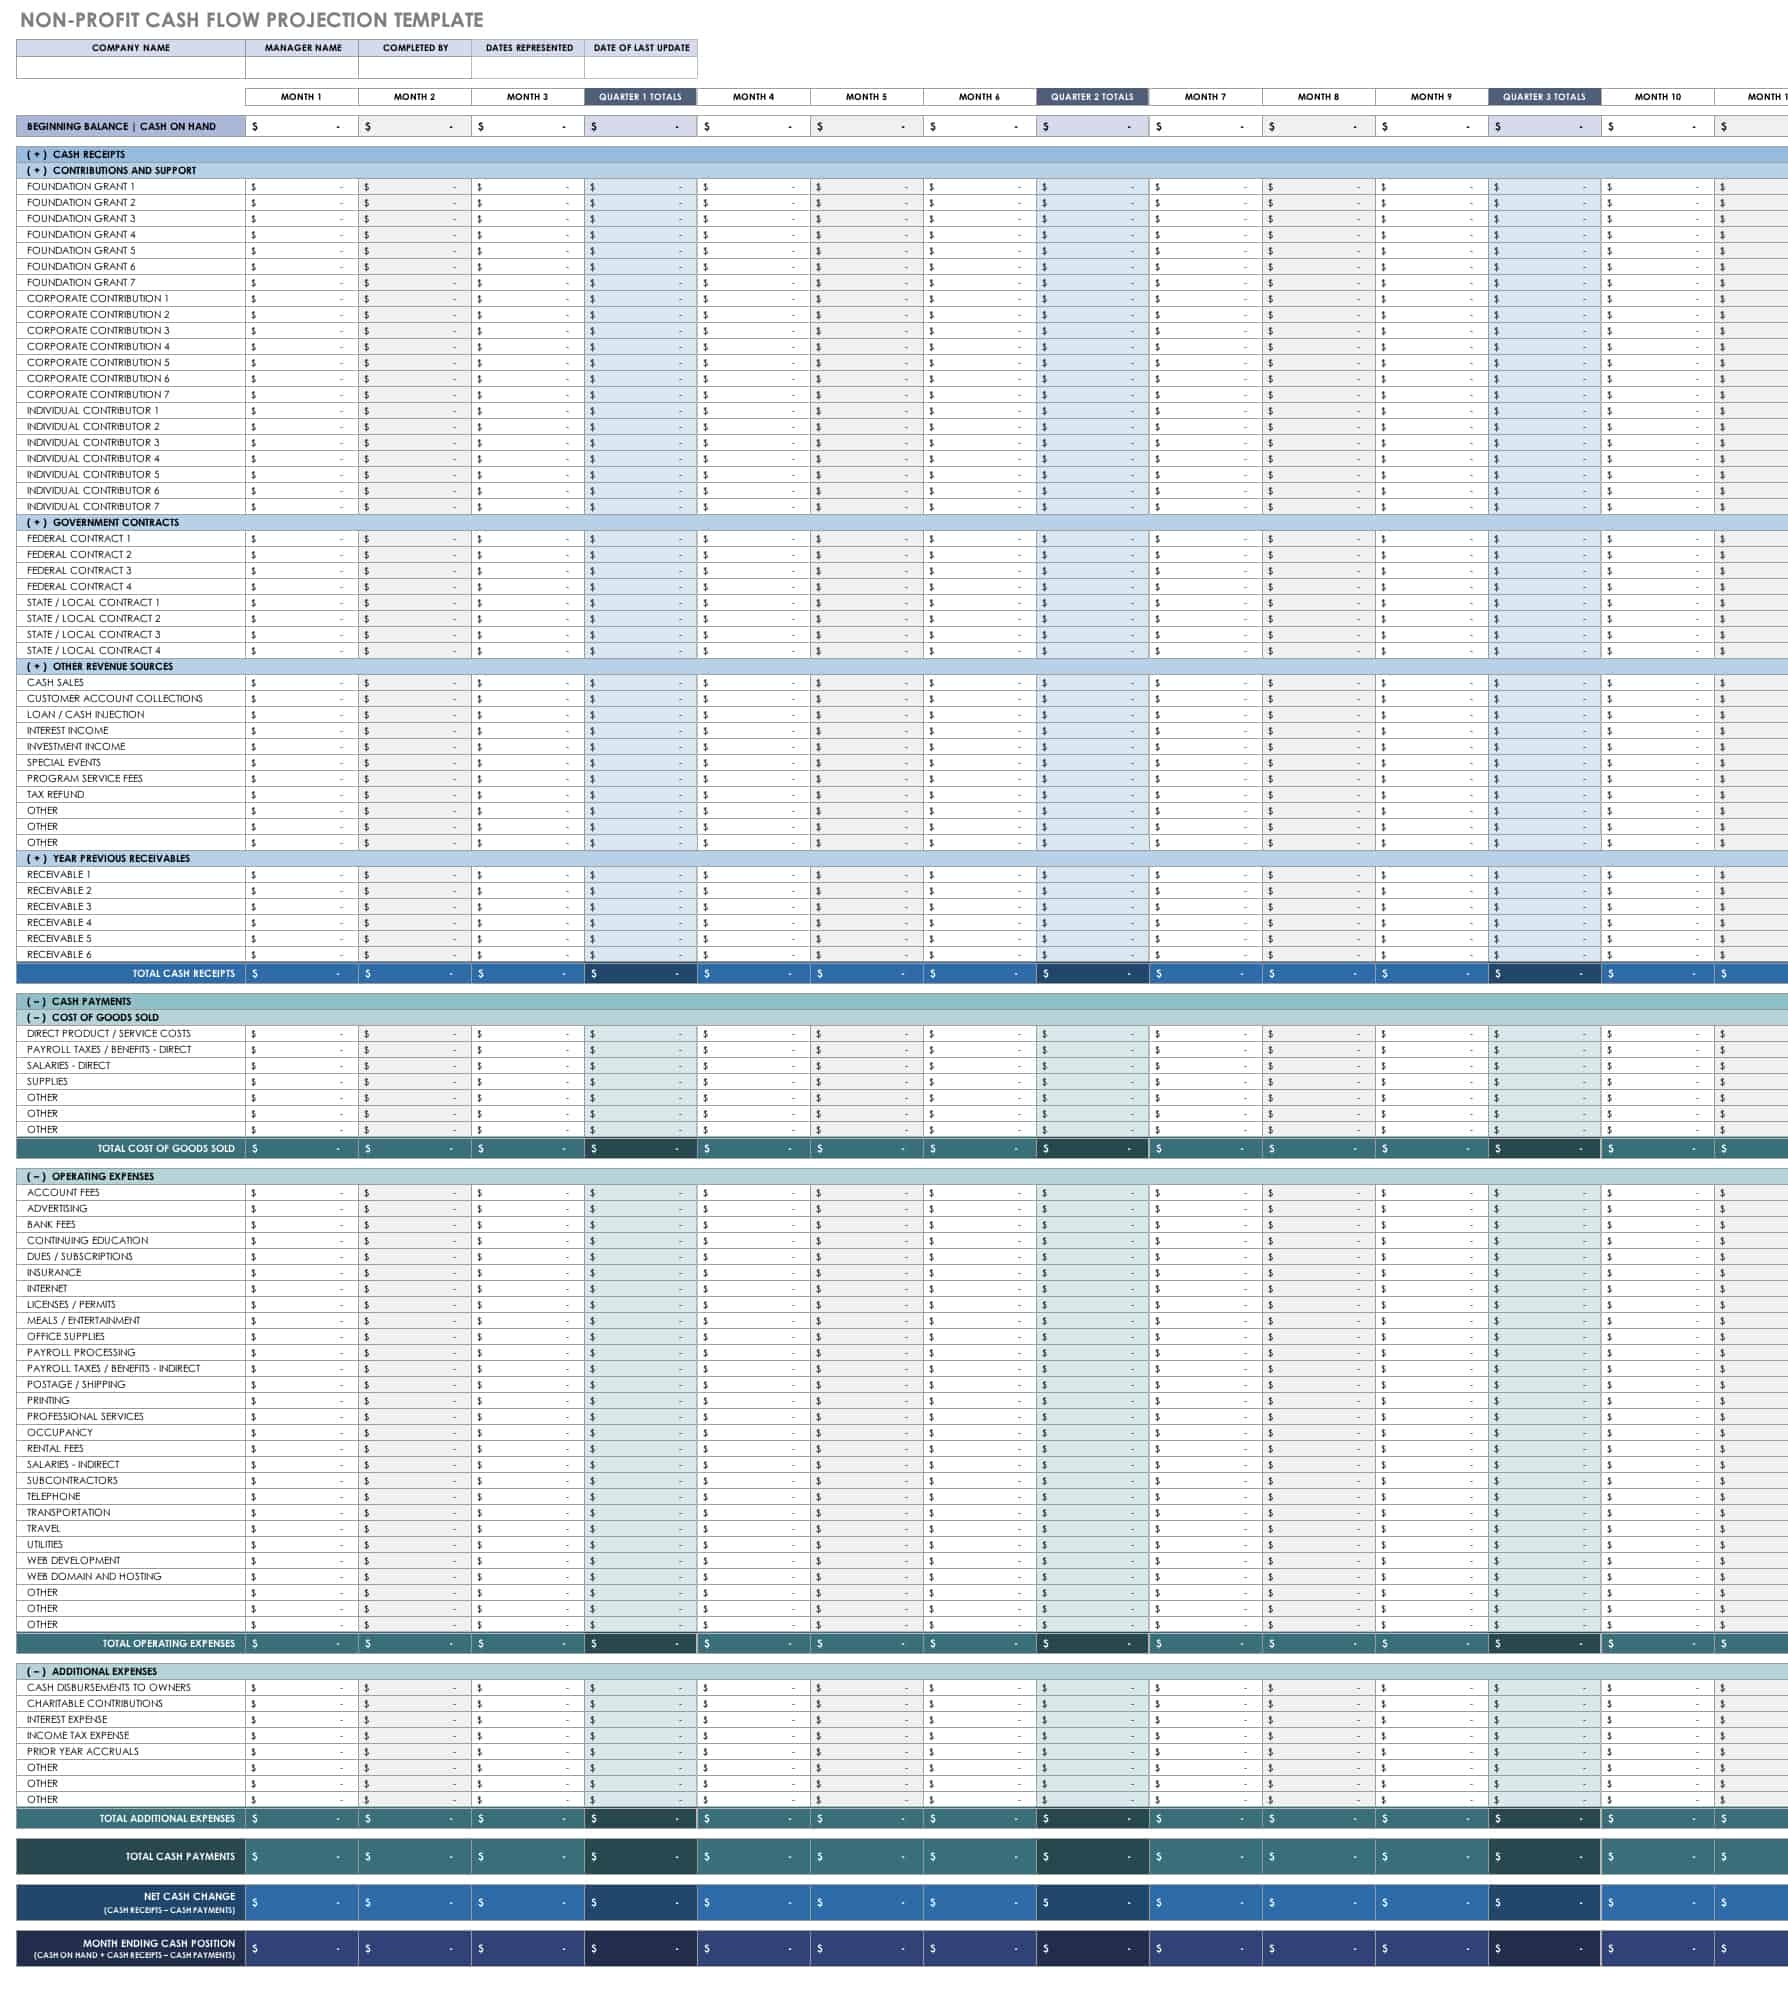Viewport: 1788px width, 1990px height.
Task: Collapse the ADDITIONAL EXPENSES section
Action: point(38,1671)
